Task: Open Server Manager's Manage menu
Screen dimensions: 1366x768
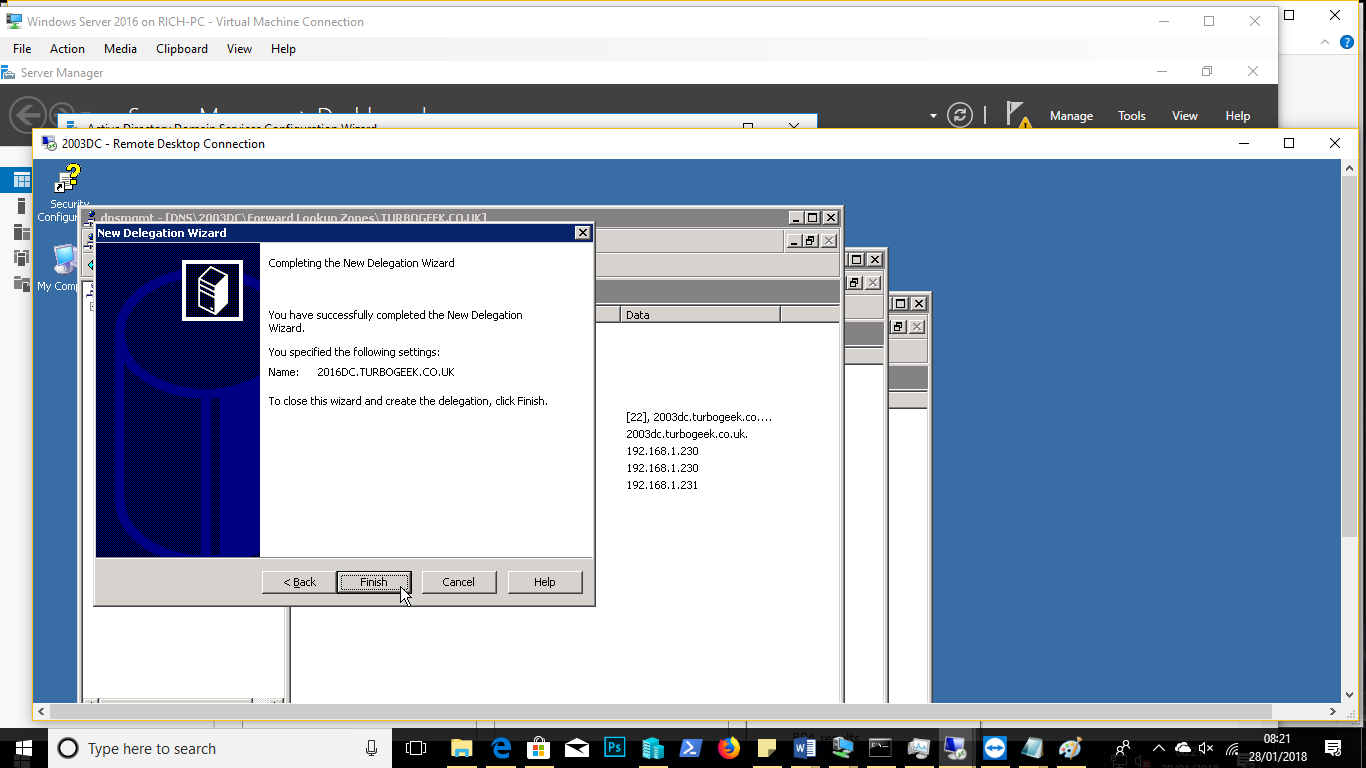Action: point(1071,116)
